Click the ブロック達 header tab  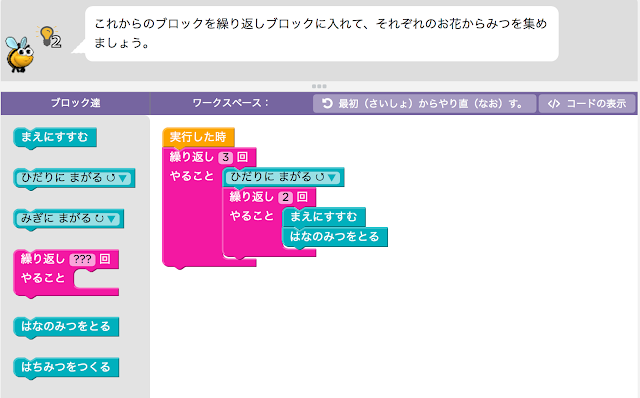pyautogui.click(x=76, y=103)
